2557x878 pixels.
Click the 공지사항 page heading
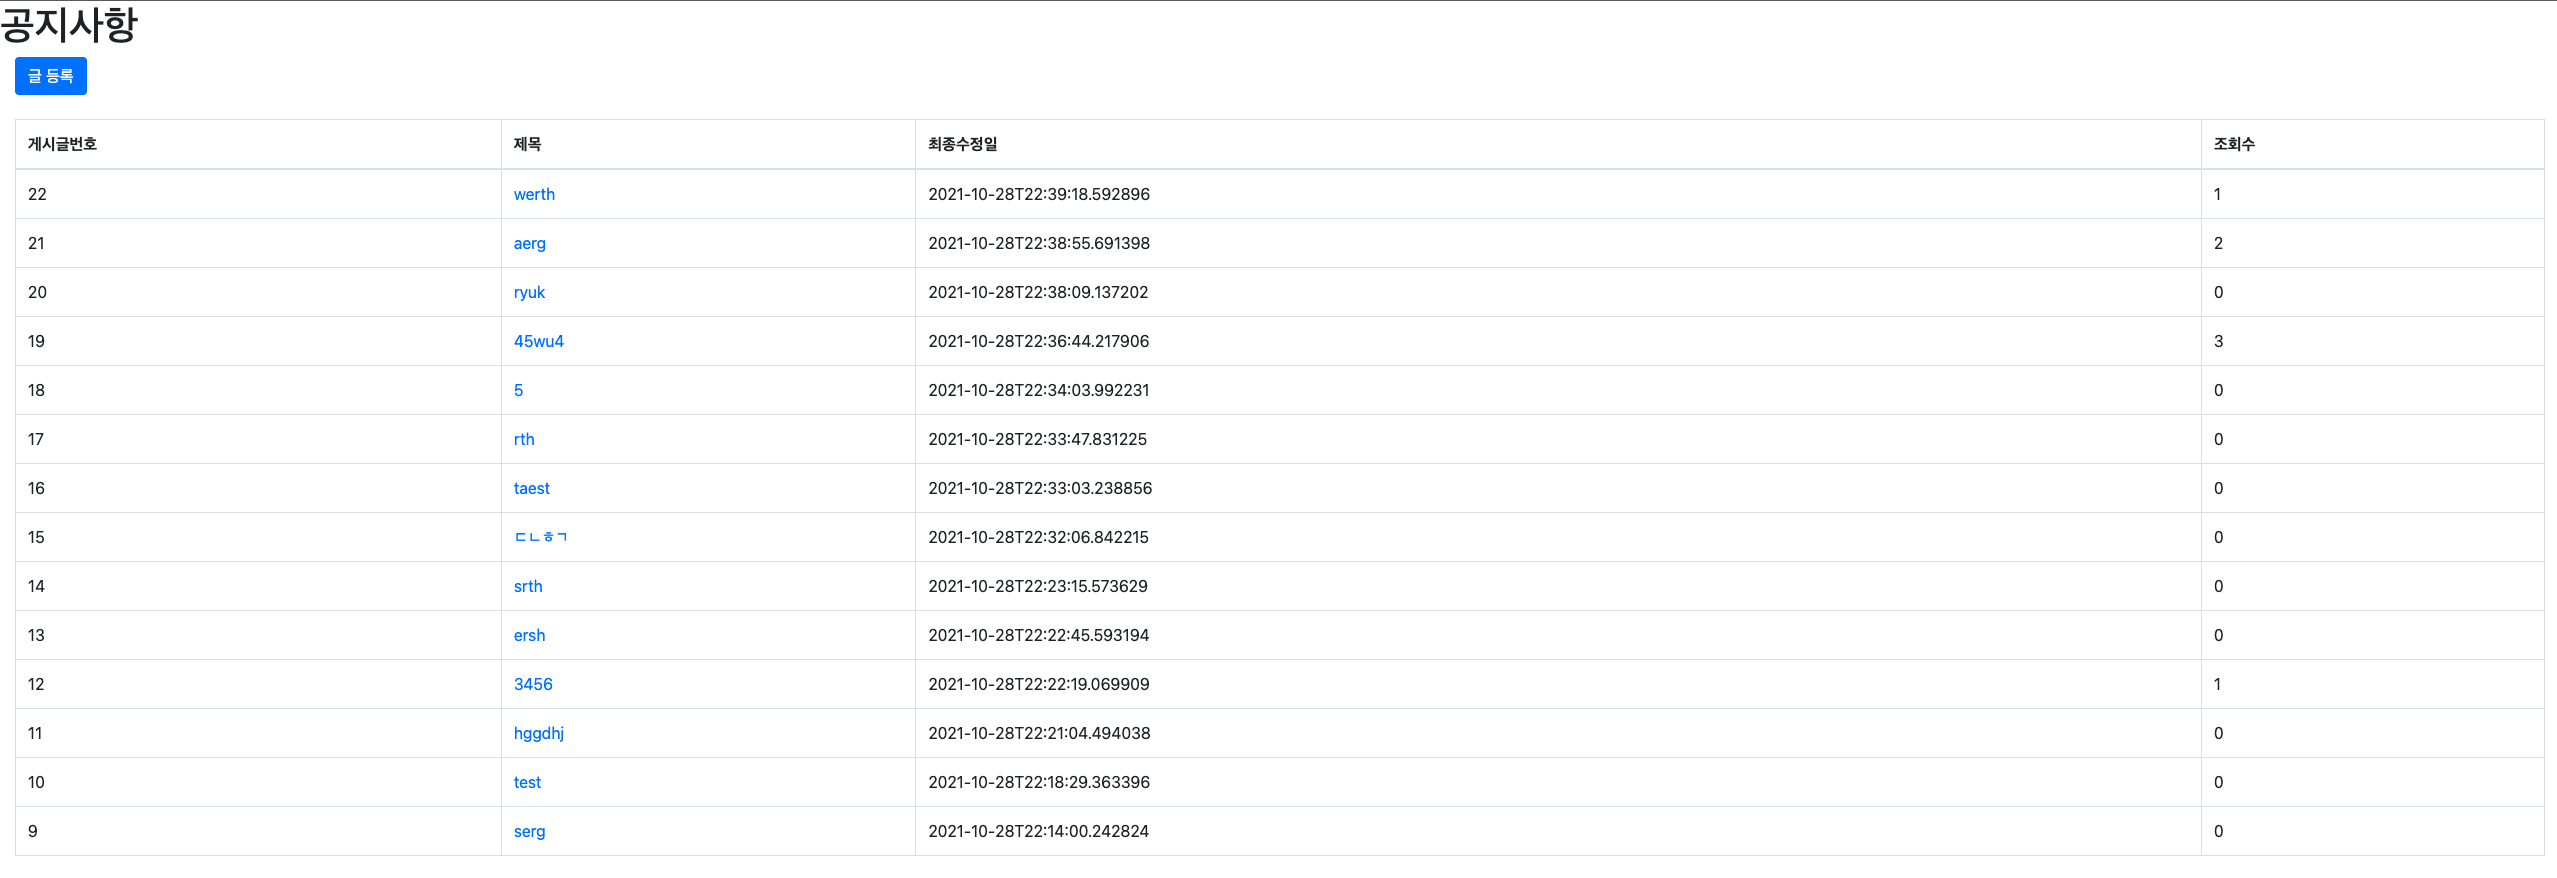[68, 24]
